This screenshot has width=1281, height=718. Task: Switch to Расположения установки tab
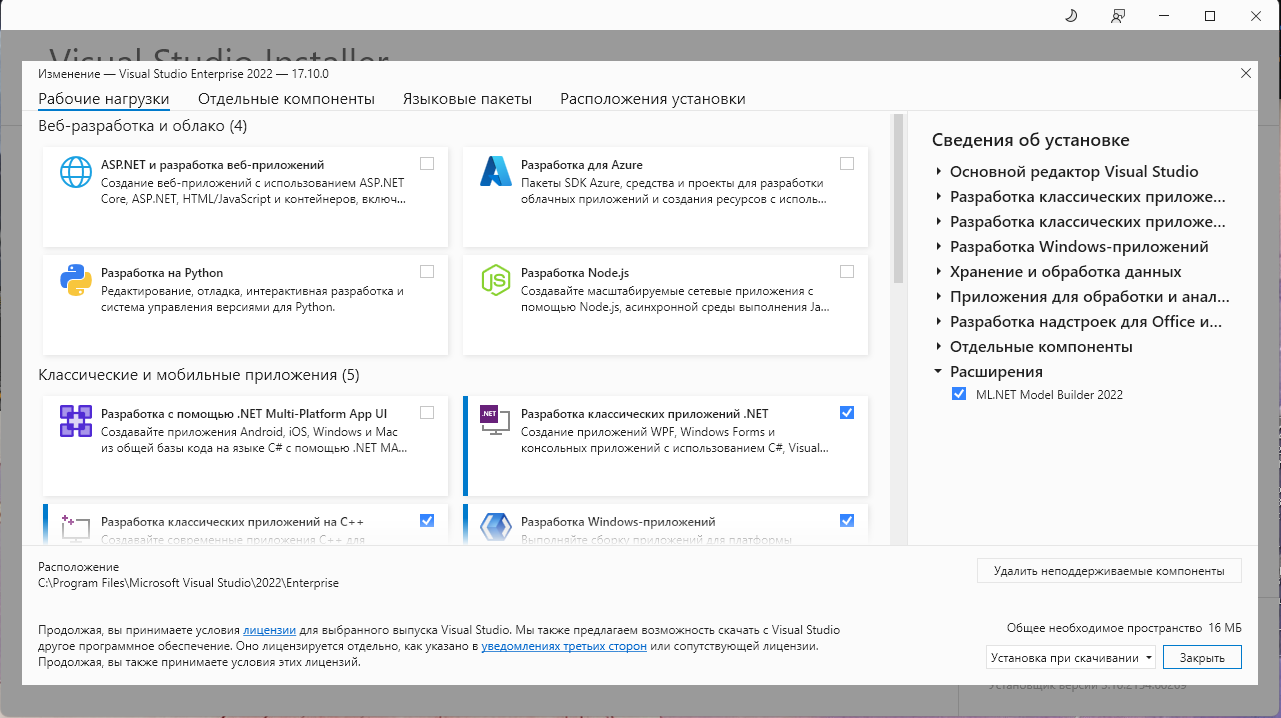(653, 99)
